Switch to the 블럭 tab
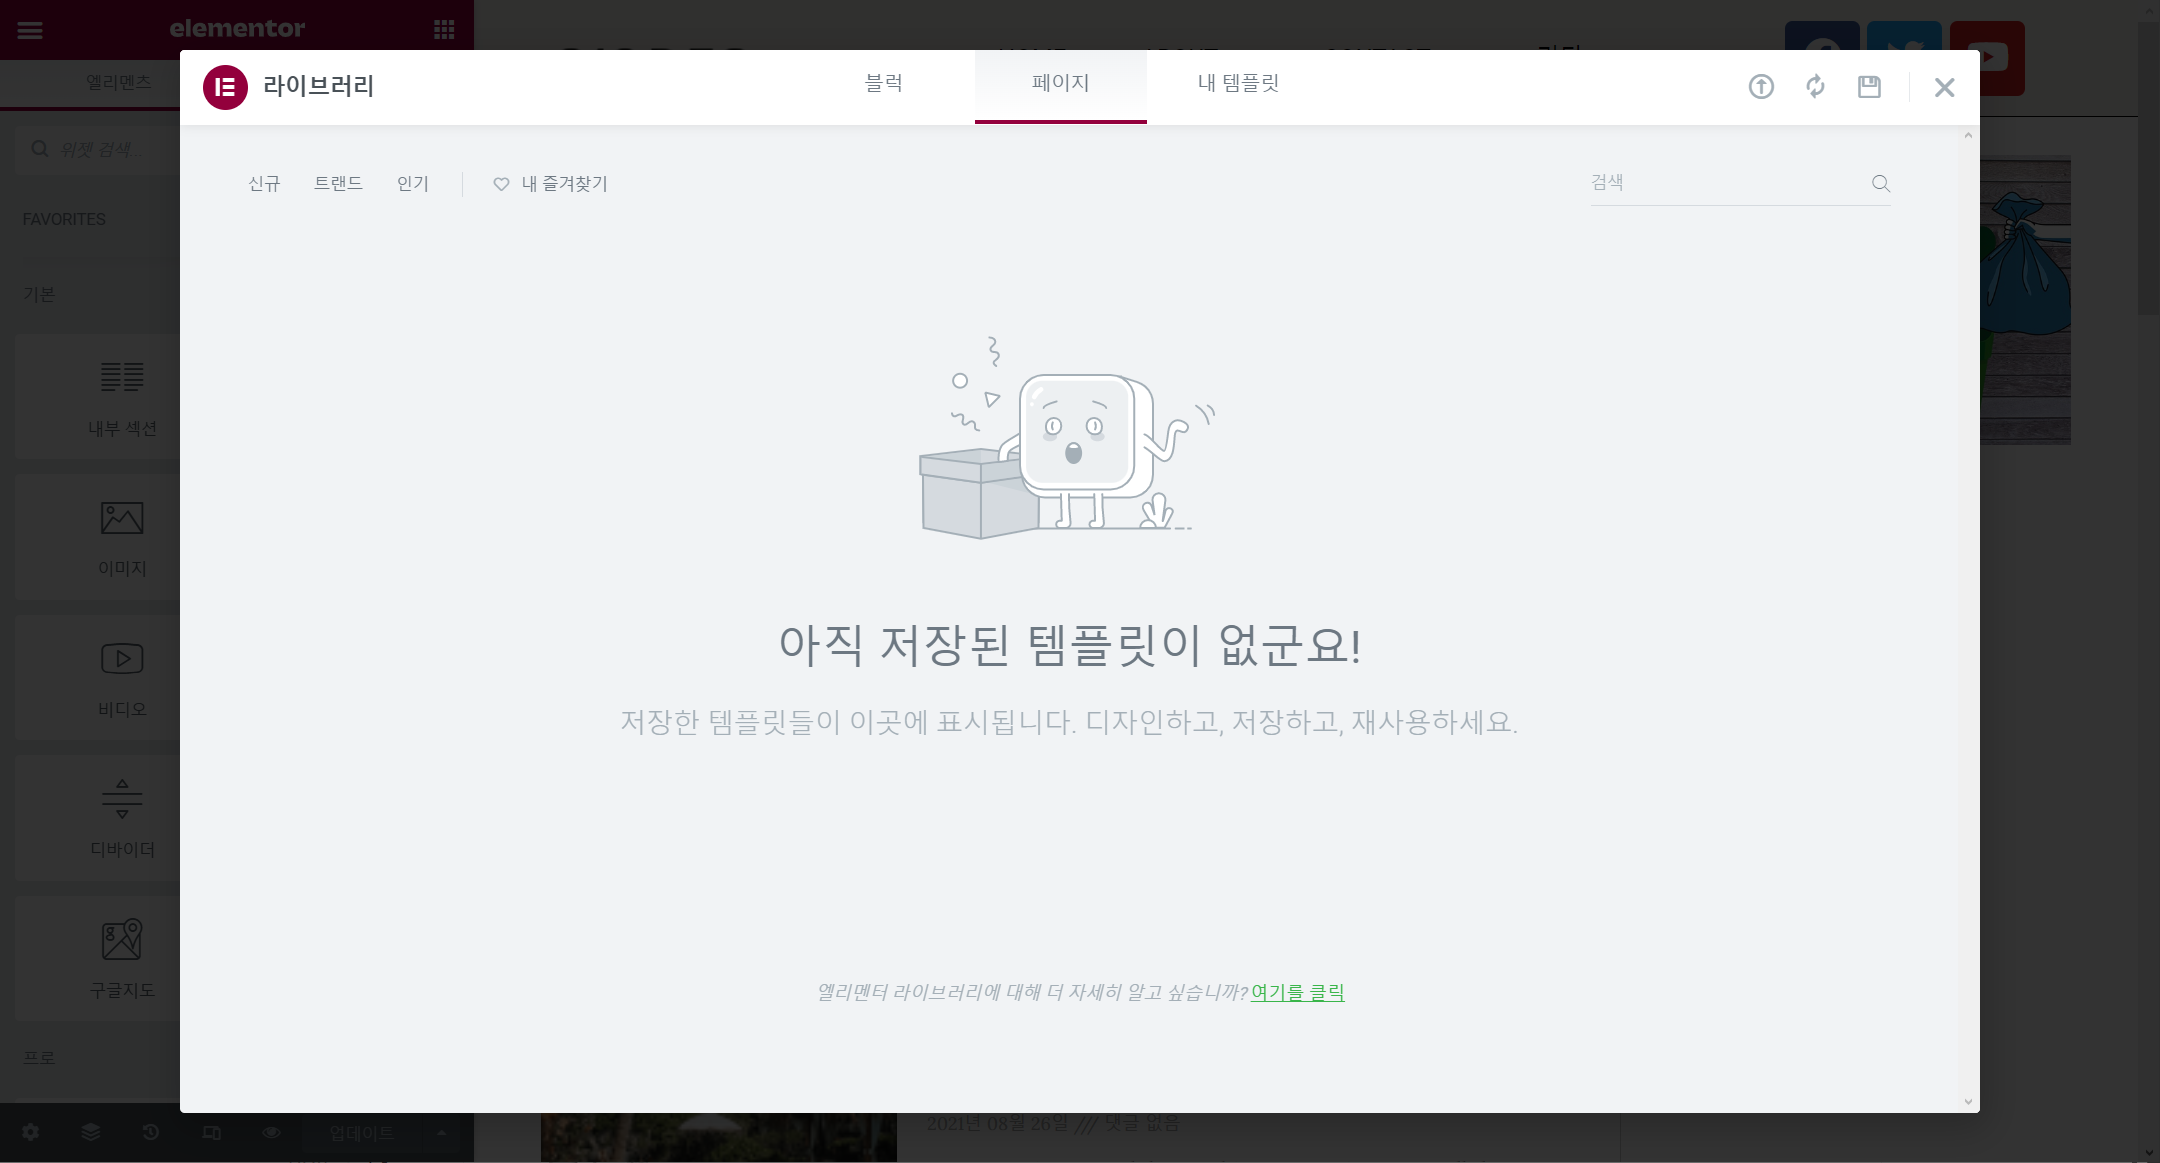The height and width of the screenshot is (1163, 2160). coord(884,84)
